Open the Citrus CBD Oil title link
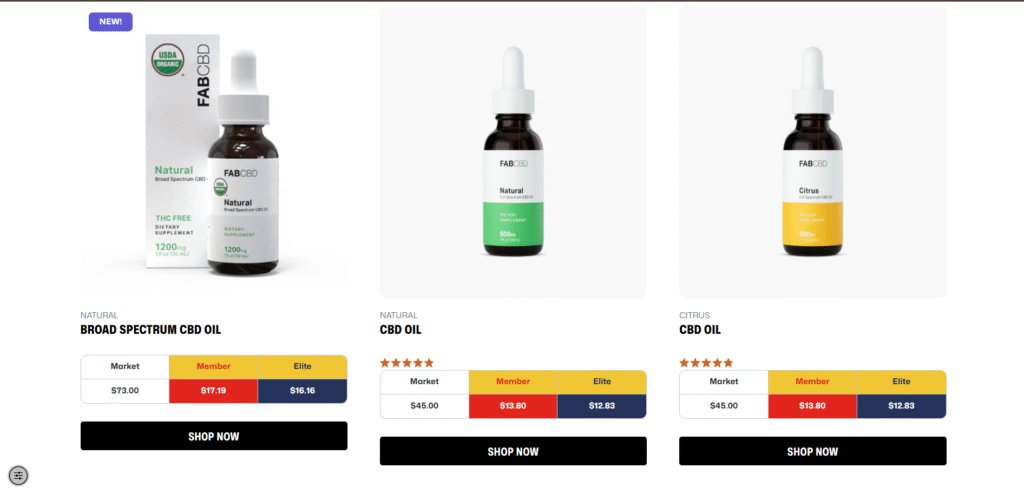1024x494 pixels. tap(700, 329)
